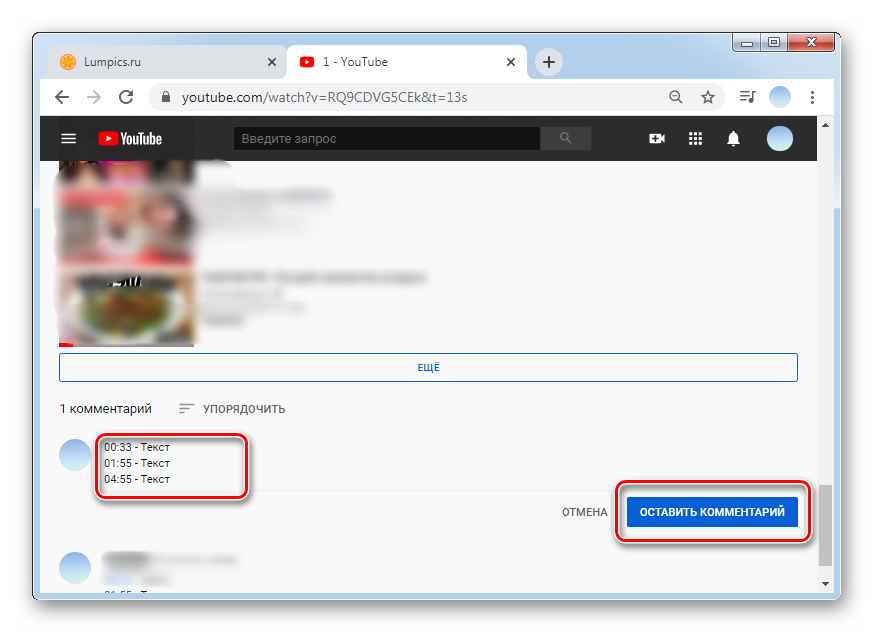874x633 pixels.
Task: Go back to the previous page
Action: point(62,97)
